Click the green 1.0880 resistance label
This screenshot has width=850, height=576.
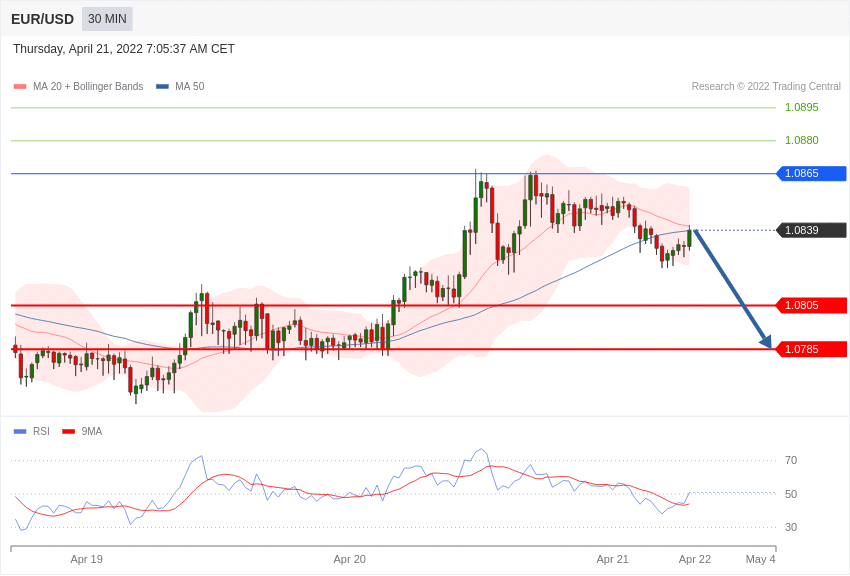(x=802, y=140)
